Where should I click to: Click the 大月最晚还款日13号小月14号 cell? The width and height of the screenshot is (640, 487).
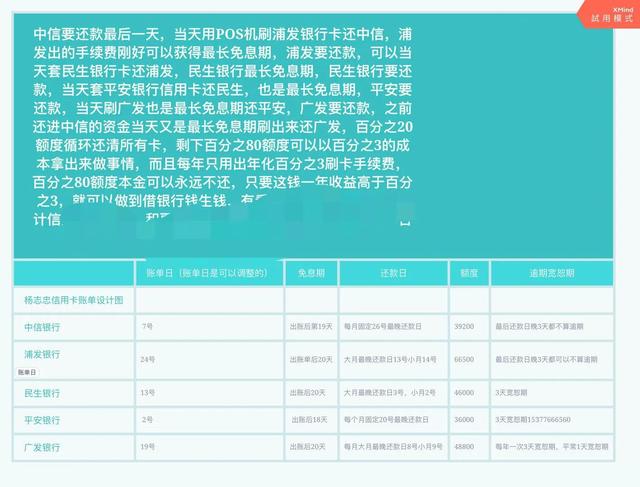(x=393, y=360)
